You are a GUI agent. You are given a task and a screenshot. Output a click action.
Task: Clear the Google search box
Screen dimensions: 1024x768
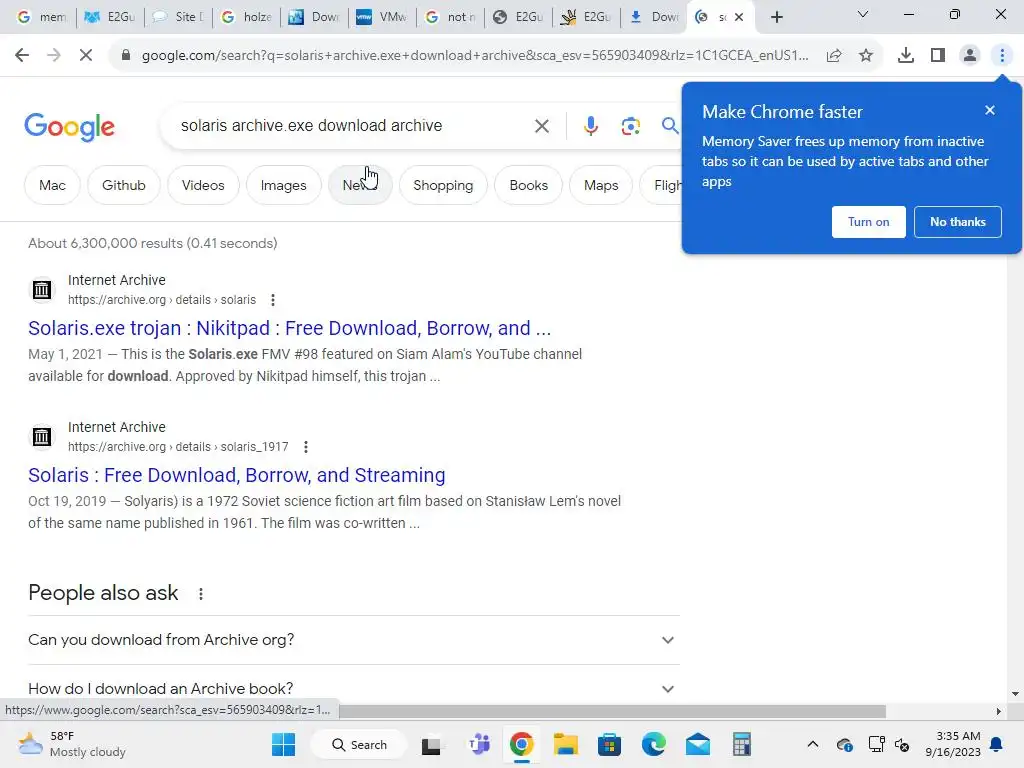[542, 126]
